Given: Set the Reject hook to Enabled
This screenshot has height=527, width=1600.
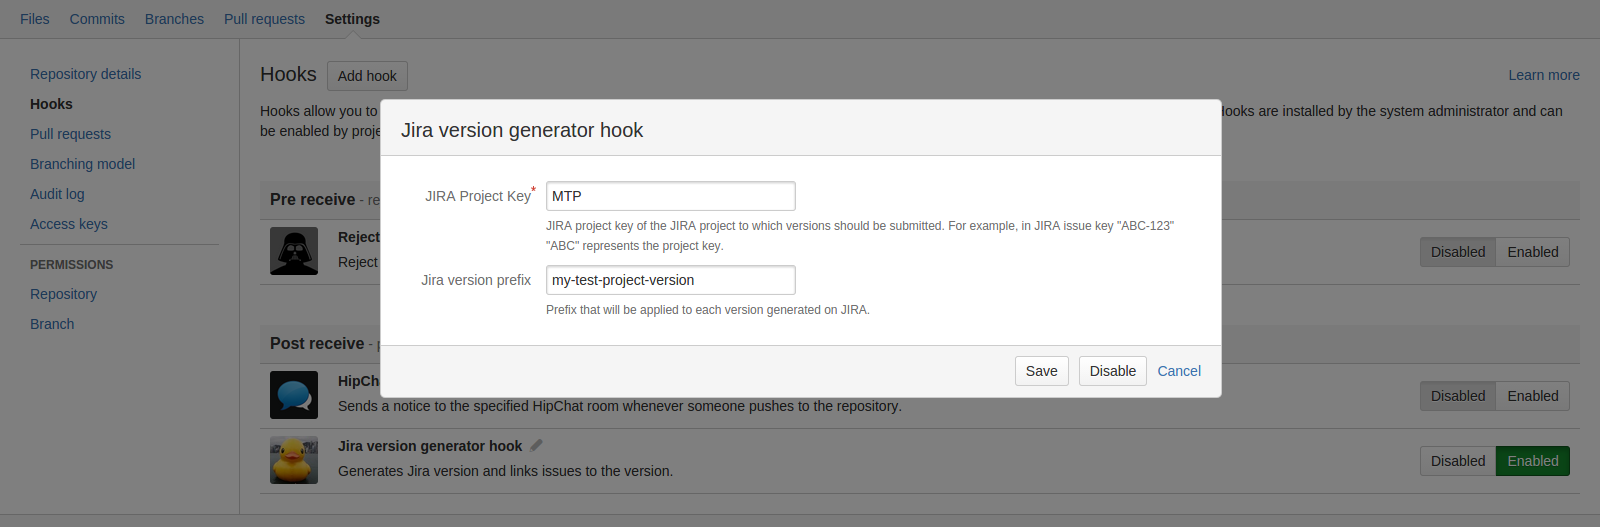Looking at the screenshot, I should (1533, 252).
